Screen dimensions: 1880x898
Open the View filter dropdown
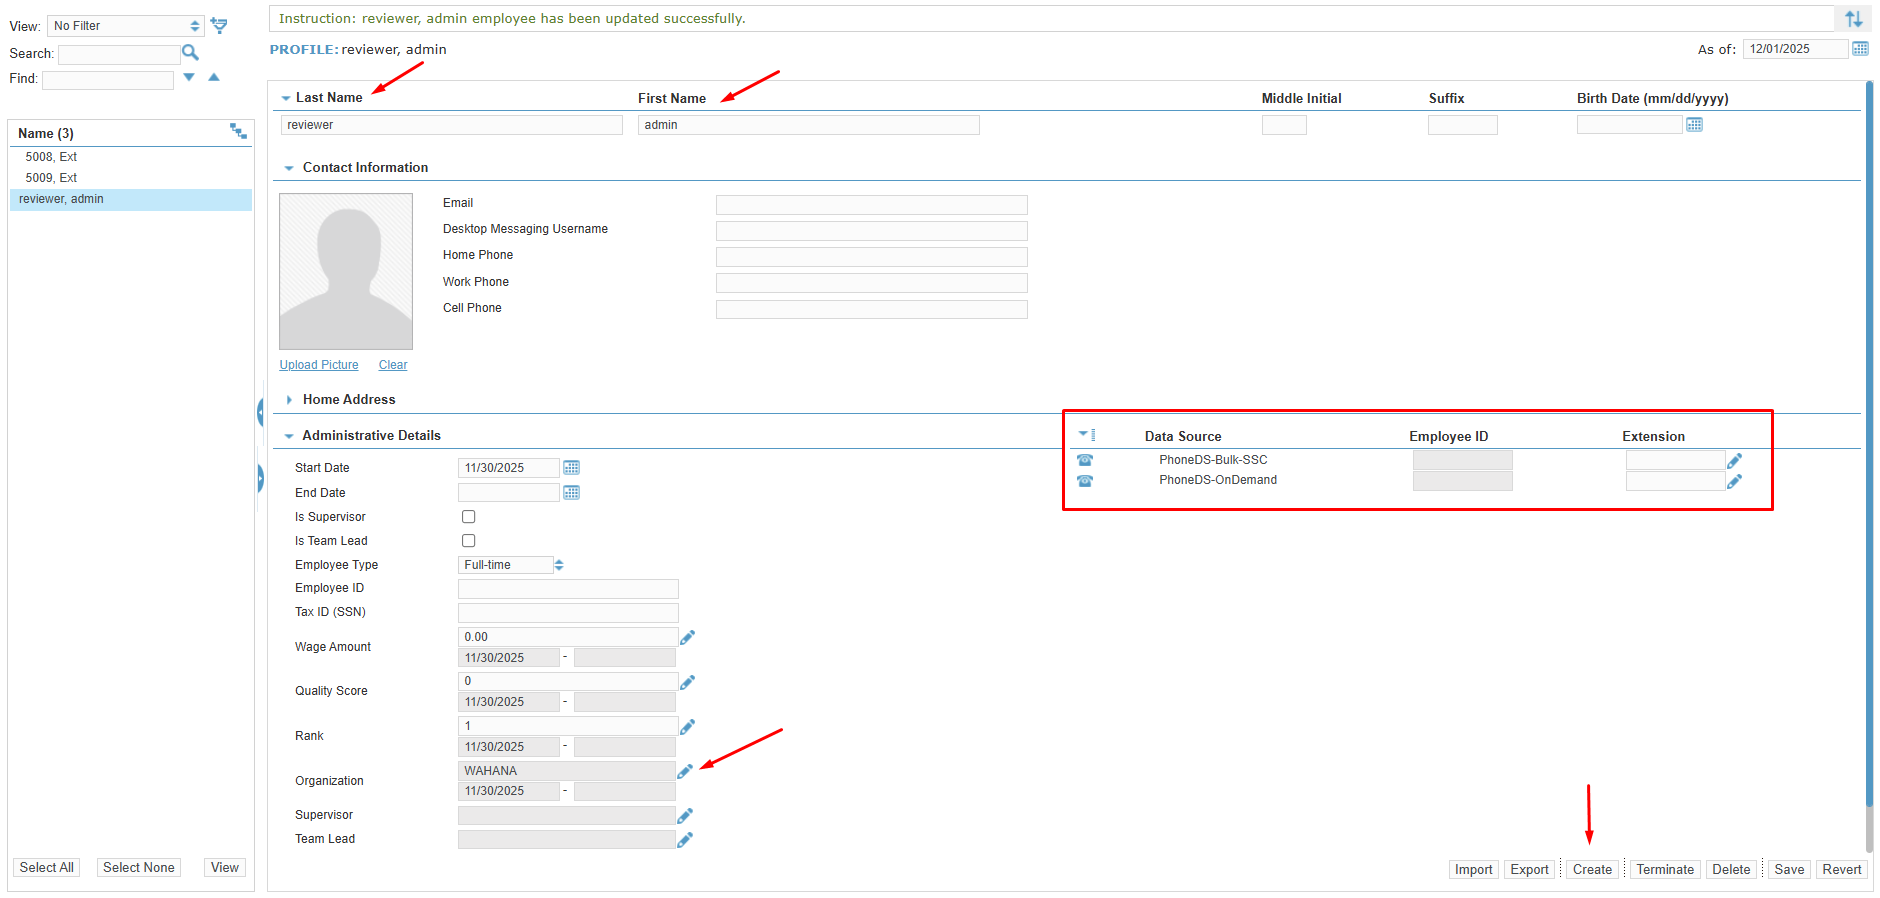tap(125, 26)
